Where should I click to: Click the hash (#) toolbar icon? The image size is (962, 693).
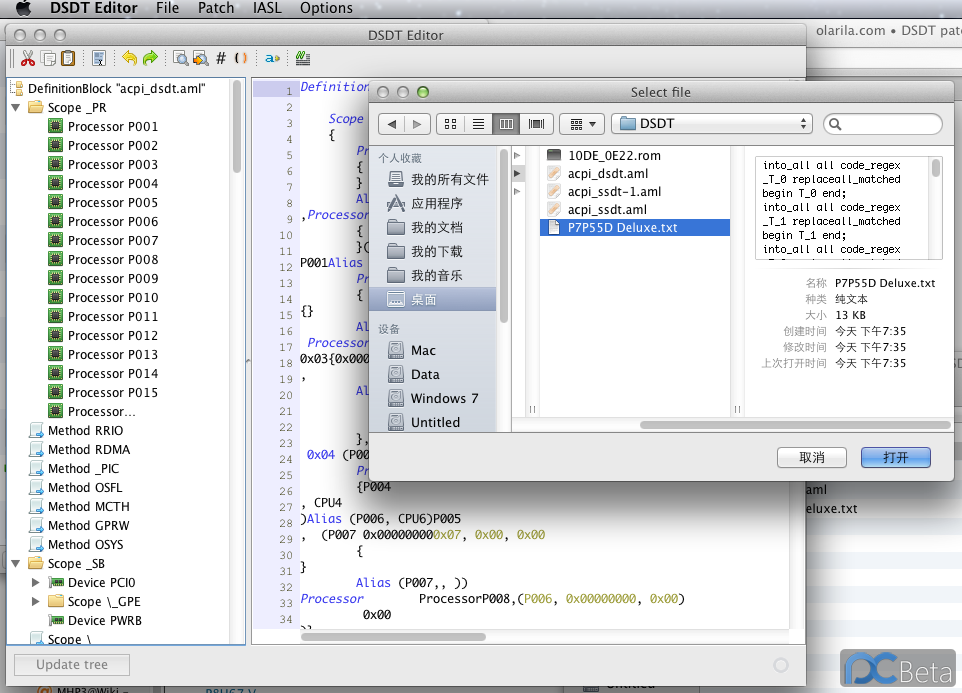[x=221, y=58]
